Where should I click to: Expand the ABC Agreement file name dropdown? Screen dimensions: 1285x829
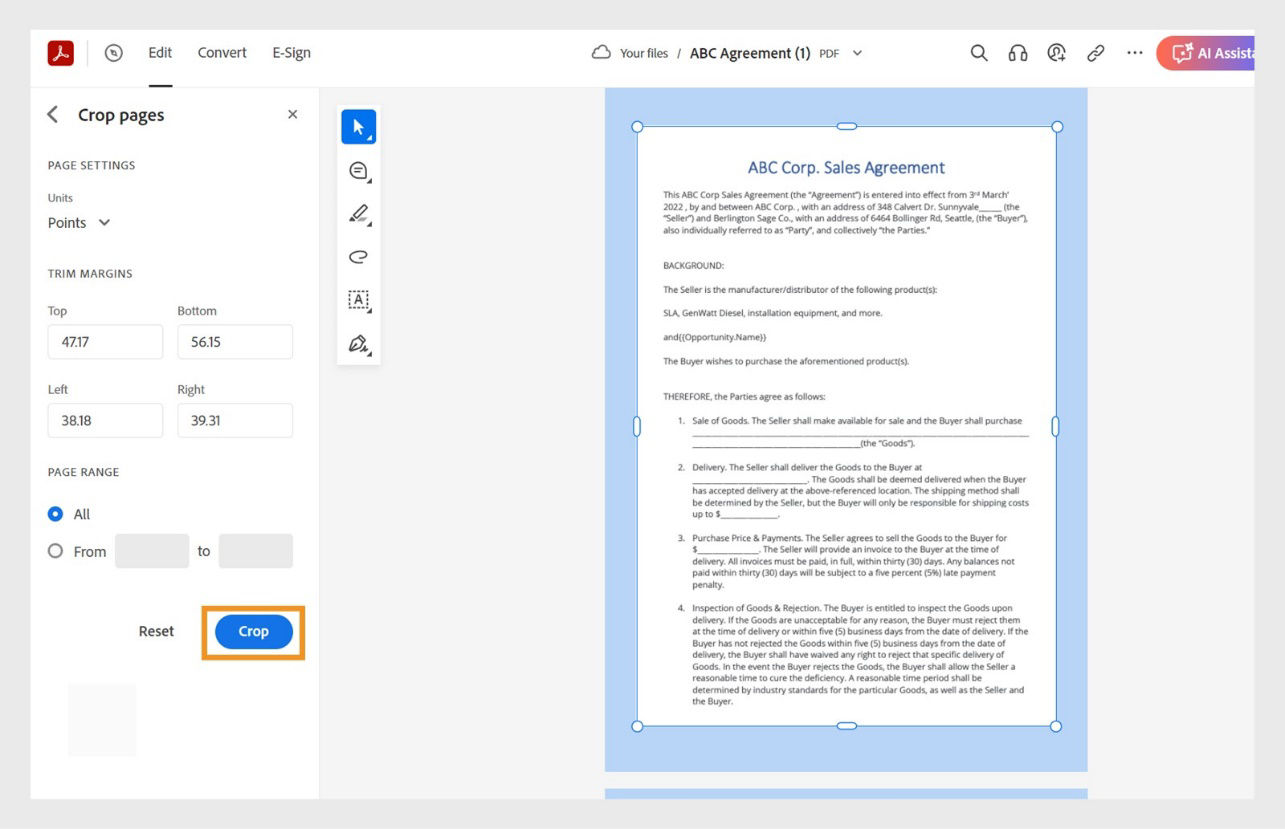click(x=856, y=53)
